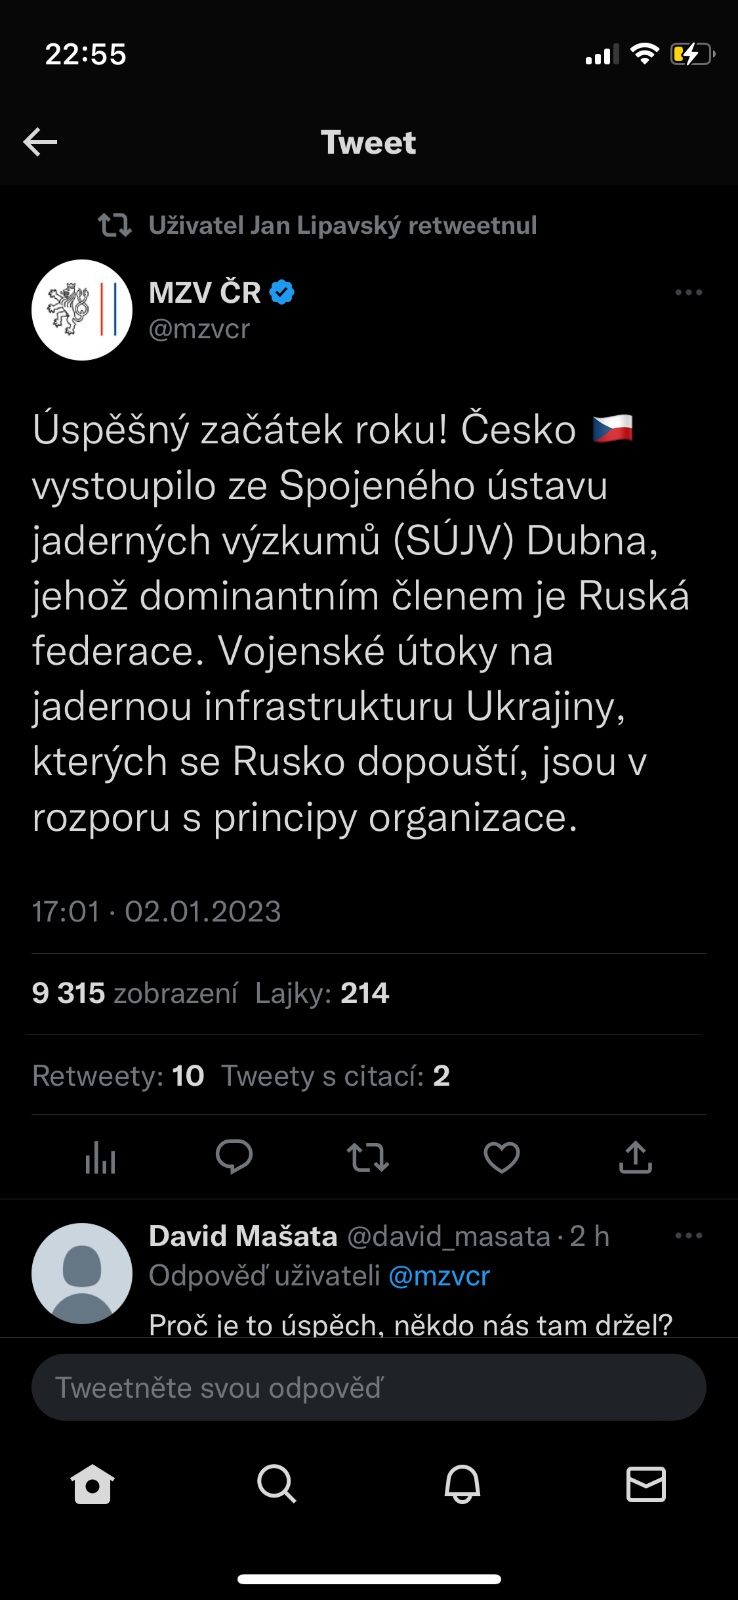Open David Mašata's avatar
738x1600 pixels.
[x=82, y=1273]
